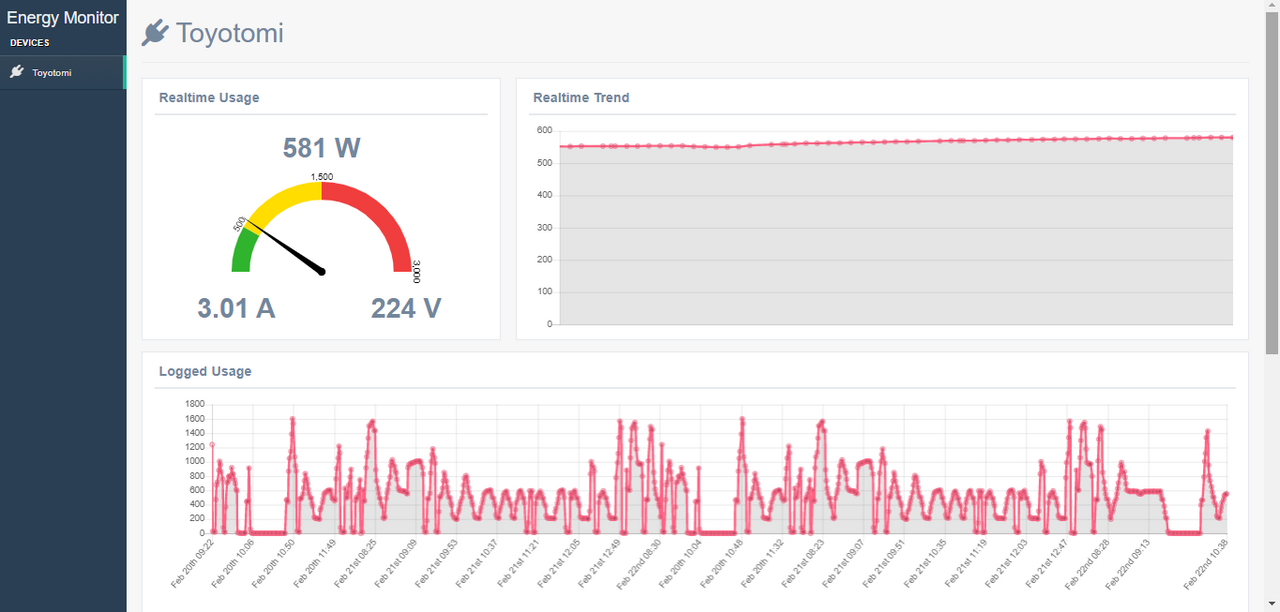
Task: Click the Energy Monitor title
Action: point(62,17)
